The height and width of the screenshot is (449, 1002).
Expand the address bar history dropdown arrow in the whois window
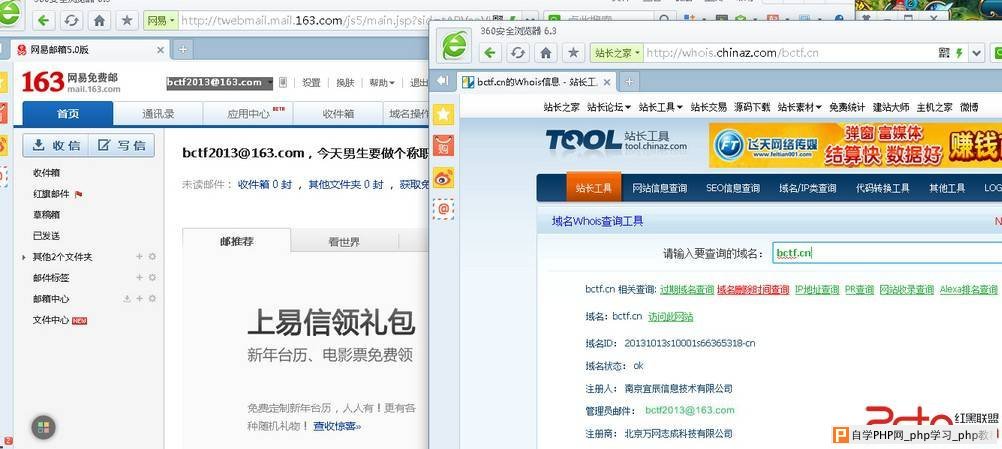(x=977, y=53)
